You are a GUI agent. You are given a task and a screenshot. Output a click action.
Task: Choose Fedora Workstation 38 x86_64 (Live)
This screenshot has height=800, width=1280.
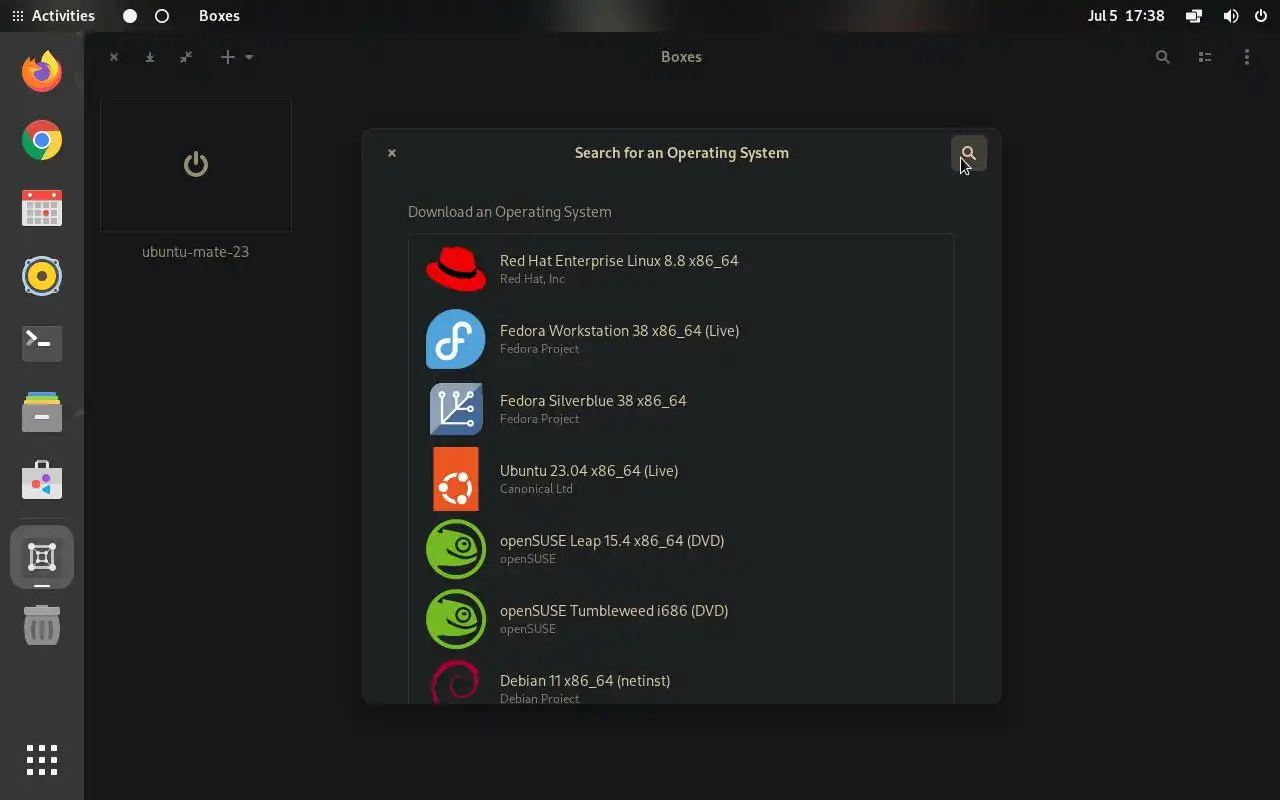click(681, 339)
